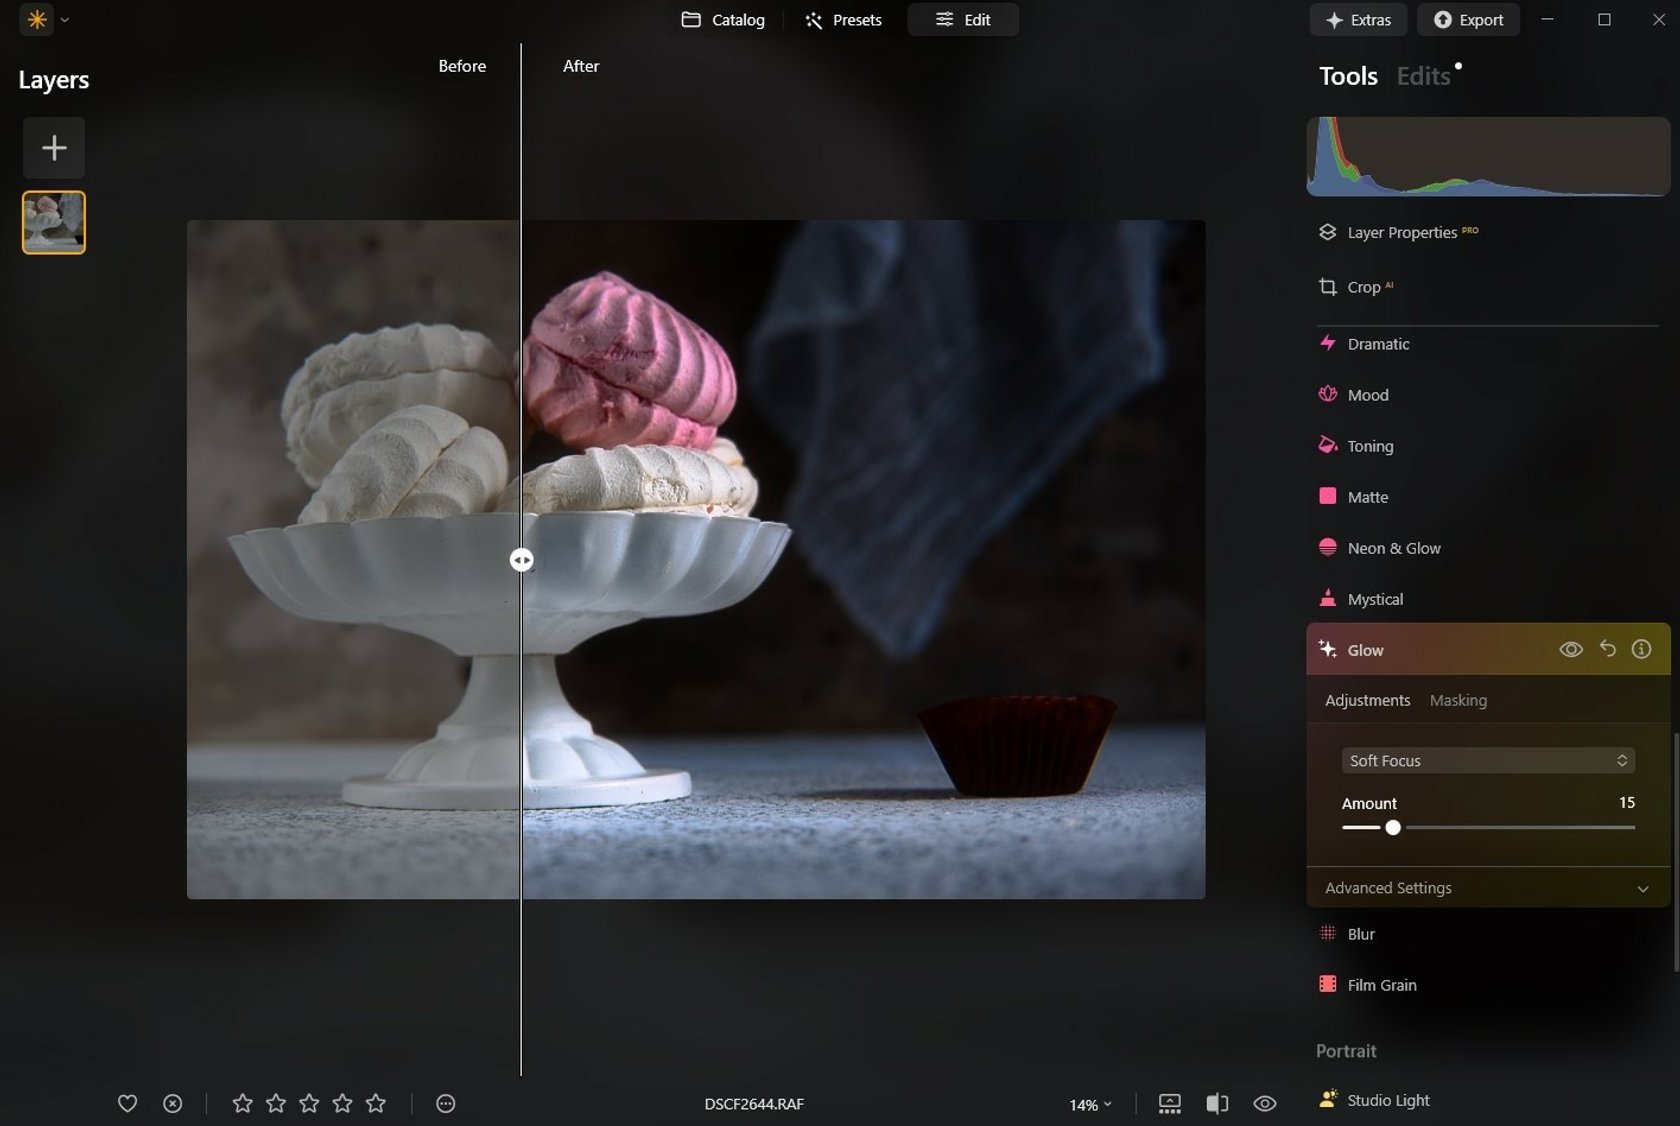Switch to the Edits tab

pos(1424,75)
